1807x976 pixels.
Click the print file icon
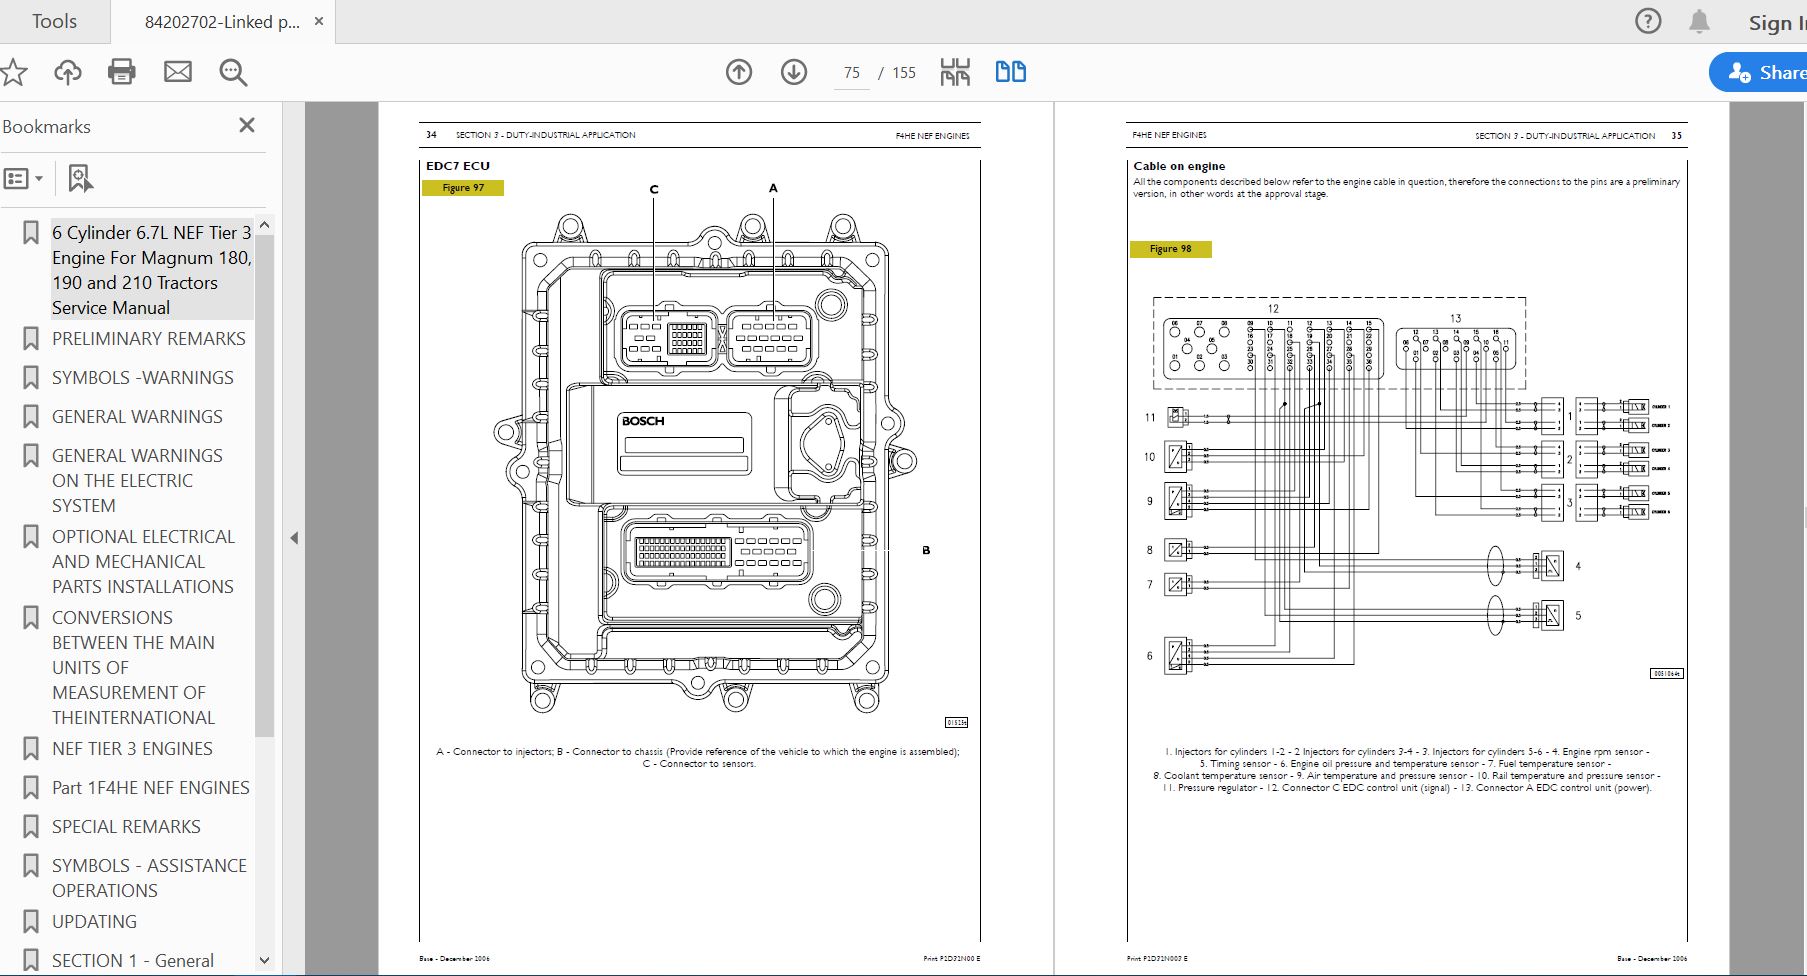(x=122, y=72)
